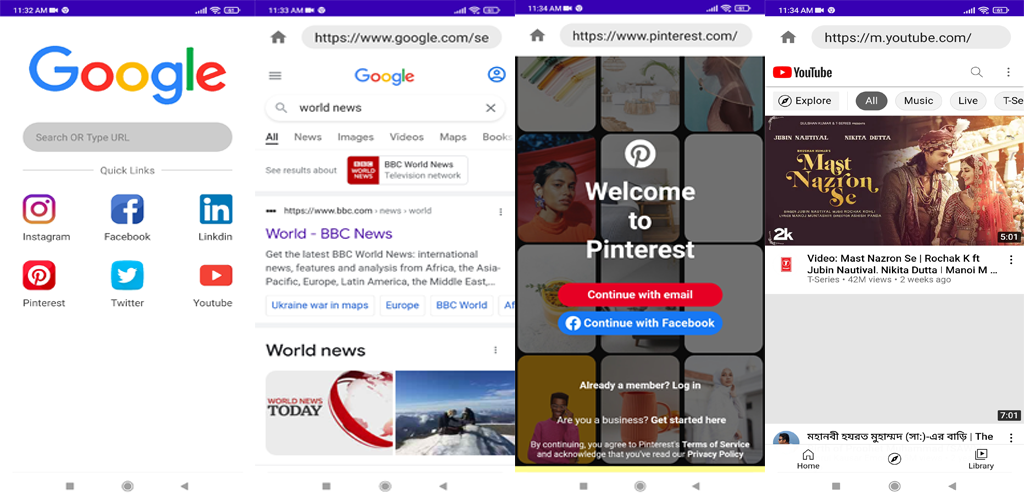Select the Music filter chip
The image size is (1024, 500).
(x=918, y=101)
